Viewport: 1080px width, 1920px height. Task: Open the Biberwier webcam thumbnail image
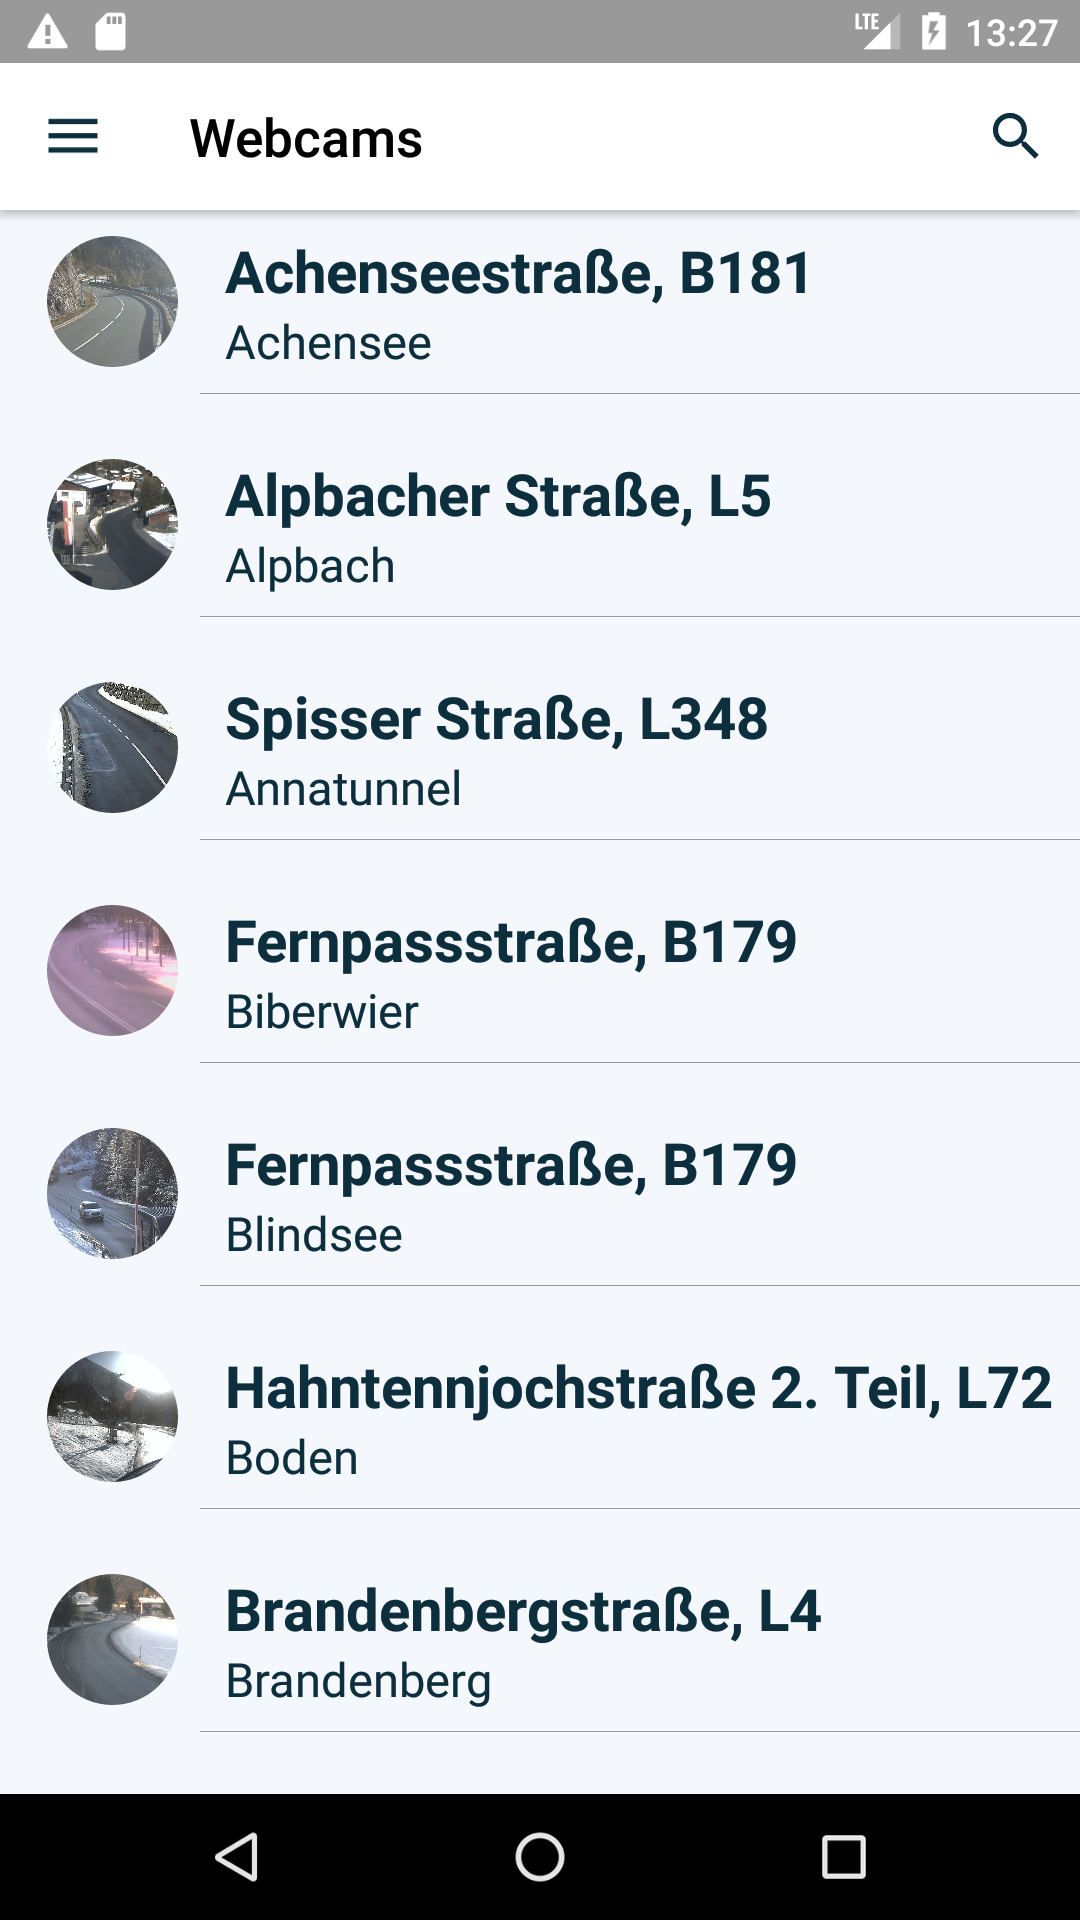pos(113,970)
